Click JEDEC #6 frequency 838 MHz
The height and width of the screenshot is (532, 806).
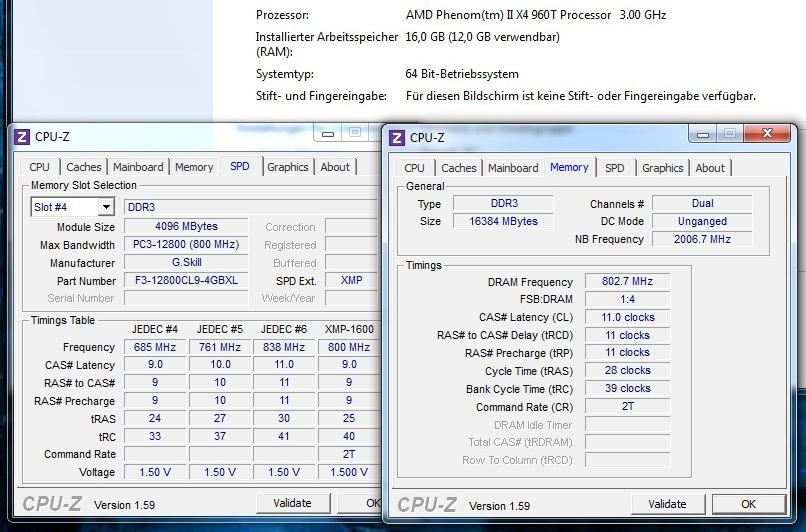[284, 347]
